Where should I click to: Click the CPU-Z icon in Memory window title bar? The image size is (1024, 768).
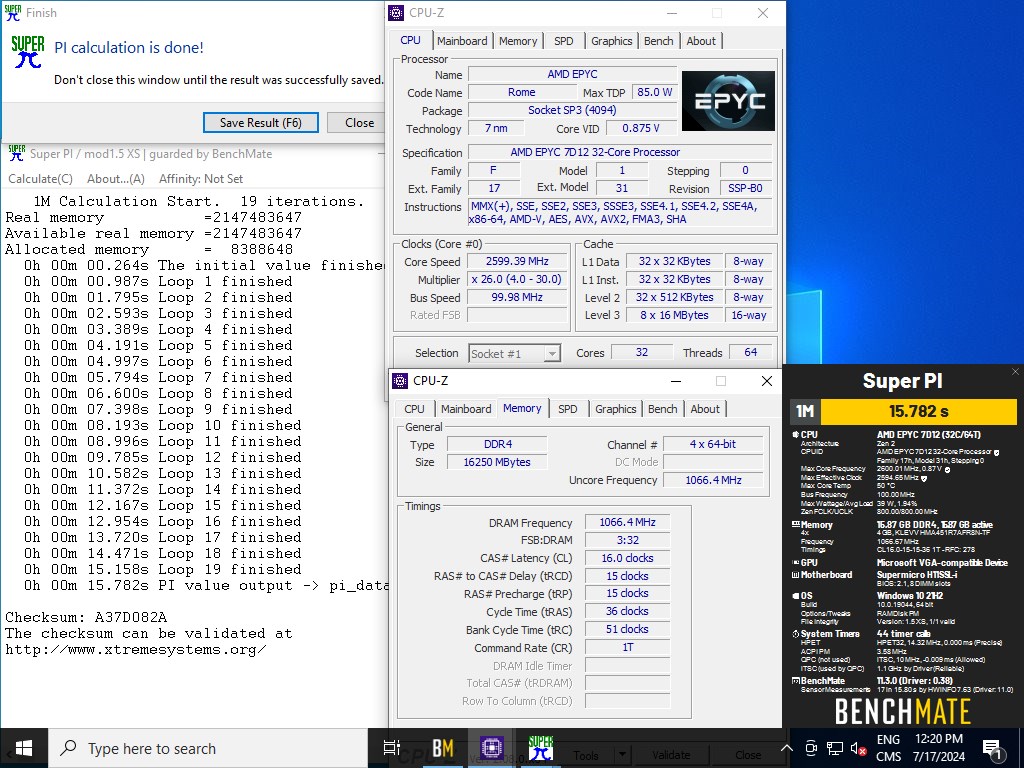pyautogui.click(x=400, y=380)
